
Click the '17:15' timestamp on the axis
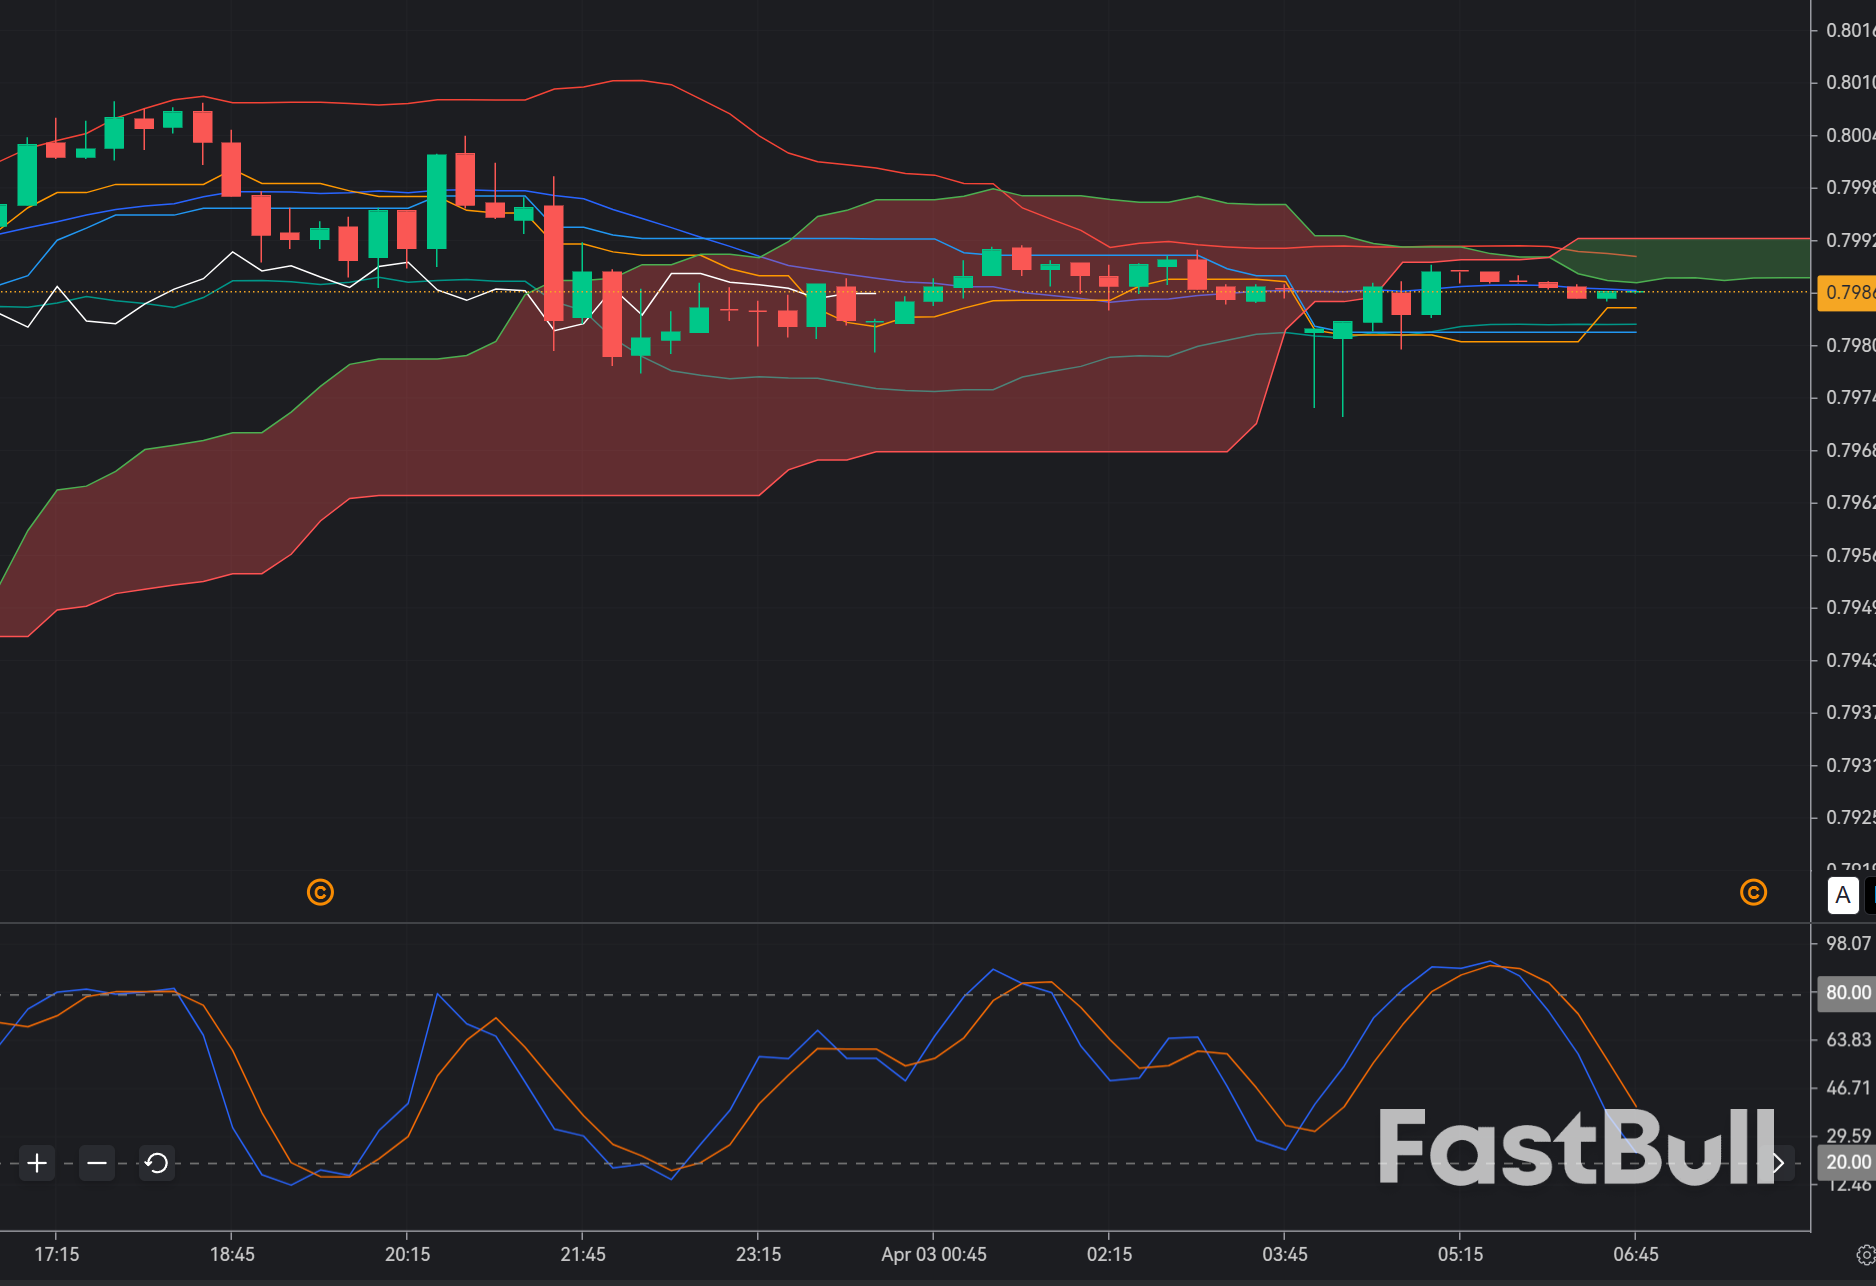(x=55, y=1253)
